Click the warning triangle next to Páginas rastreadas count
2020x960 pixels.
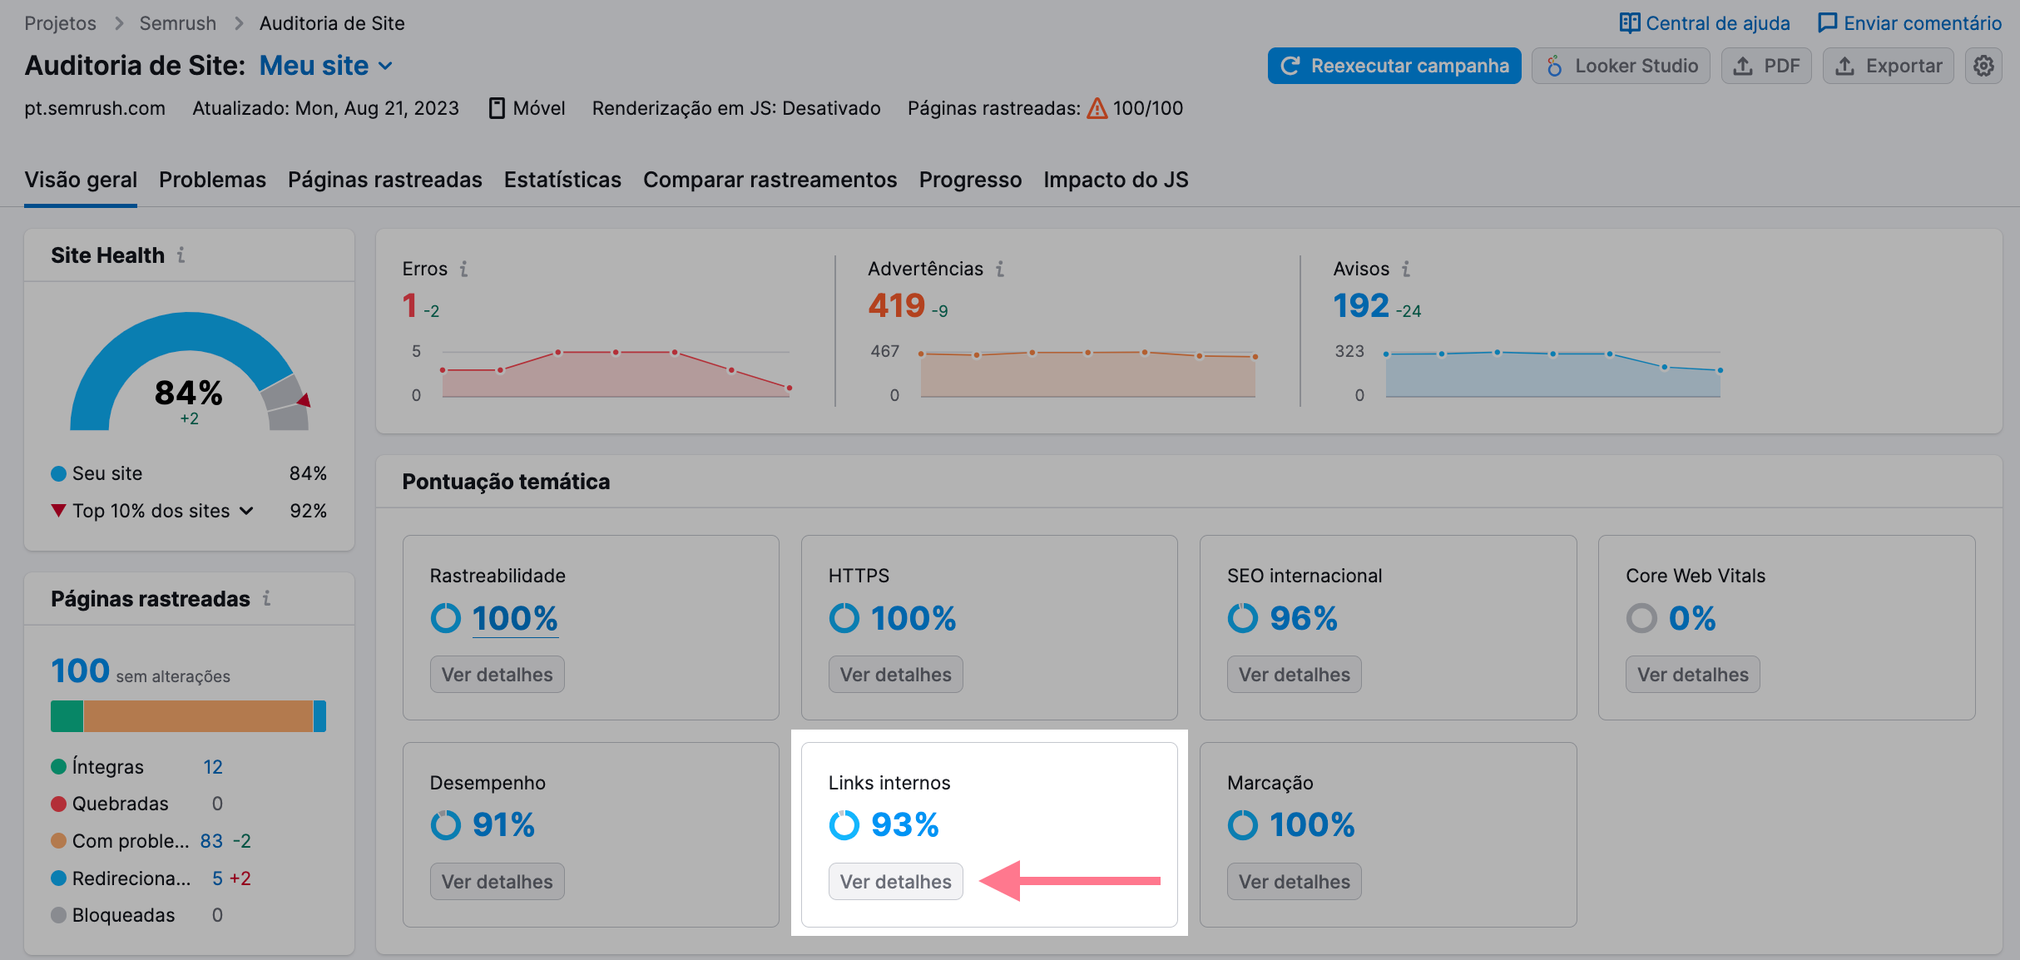(x=1098, y=108)
